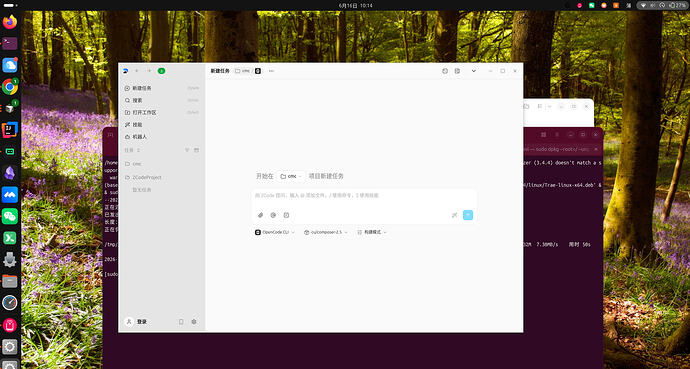Open the 构建模式 mode dropdown

[x=372, y=232]
